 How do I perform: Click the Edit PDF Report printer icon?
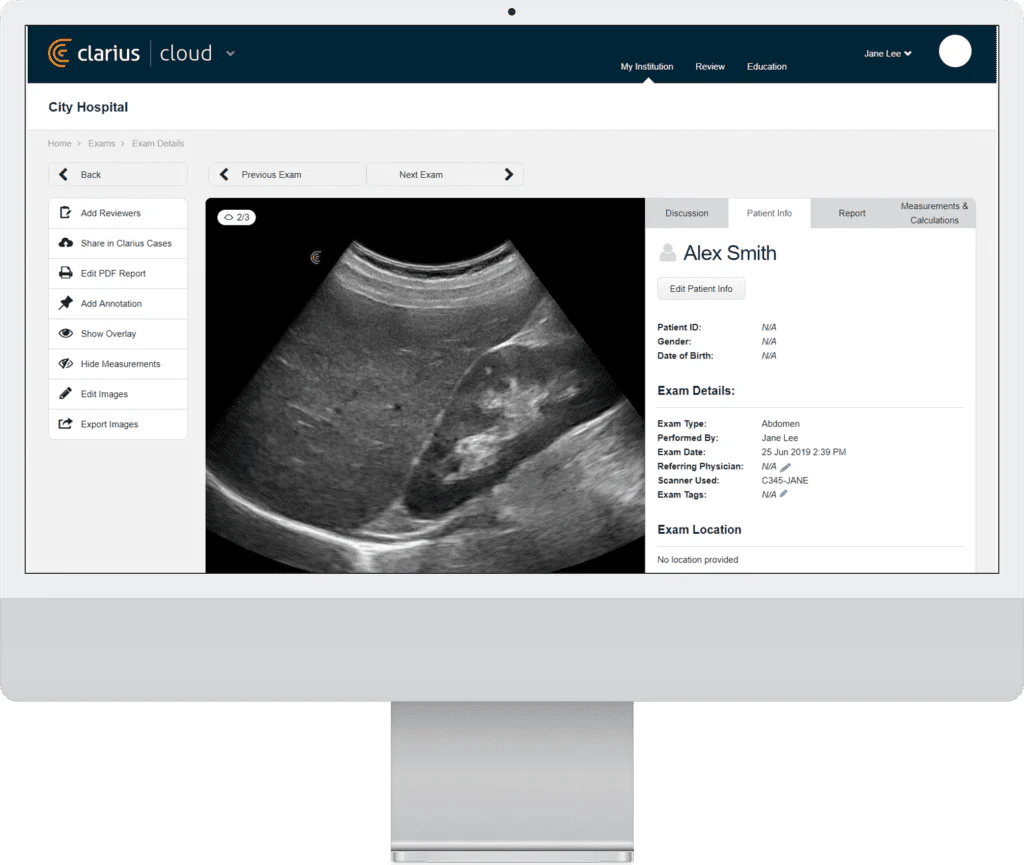[66, 273]
